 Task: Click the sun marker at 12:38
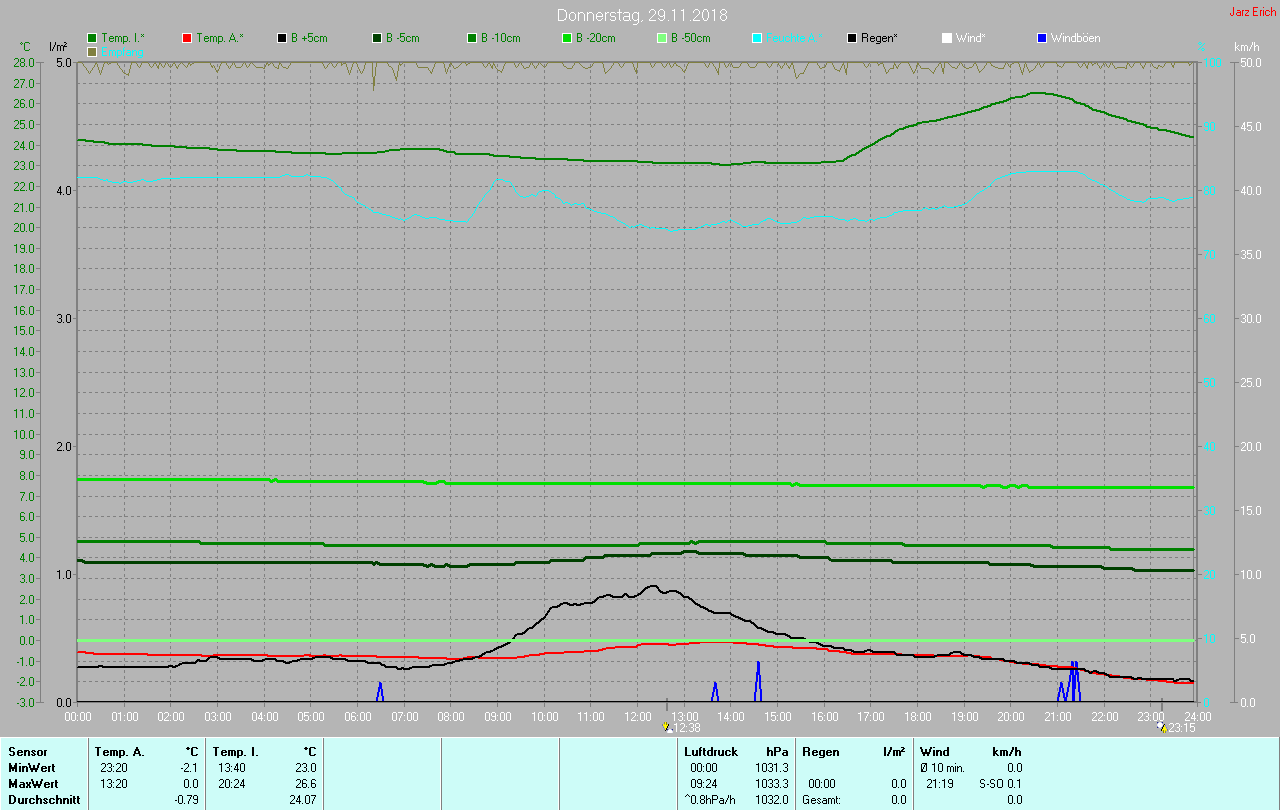point(667,727)
